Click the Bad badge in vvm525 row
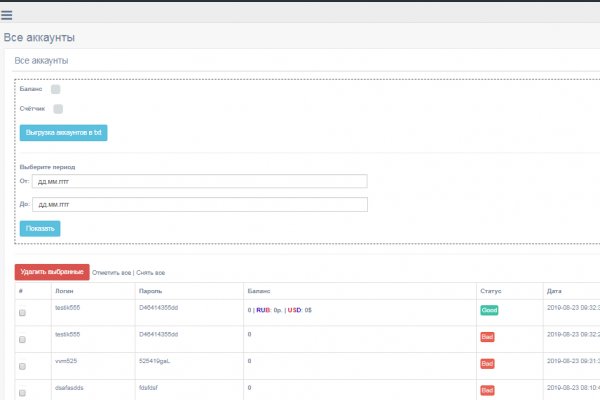This screenshot has width=600, height=400. 487,363
